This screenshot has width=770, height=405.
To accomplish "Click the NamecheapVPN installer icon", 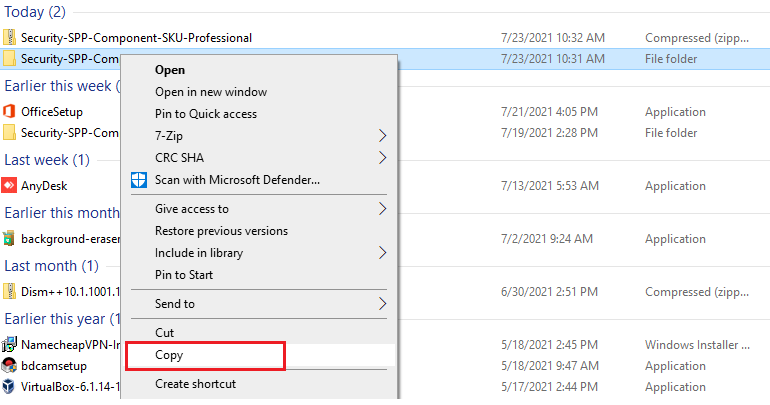I will tap(9, 345).
